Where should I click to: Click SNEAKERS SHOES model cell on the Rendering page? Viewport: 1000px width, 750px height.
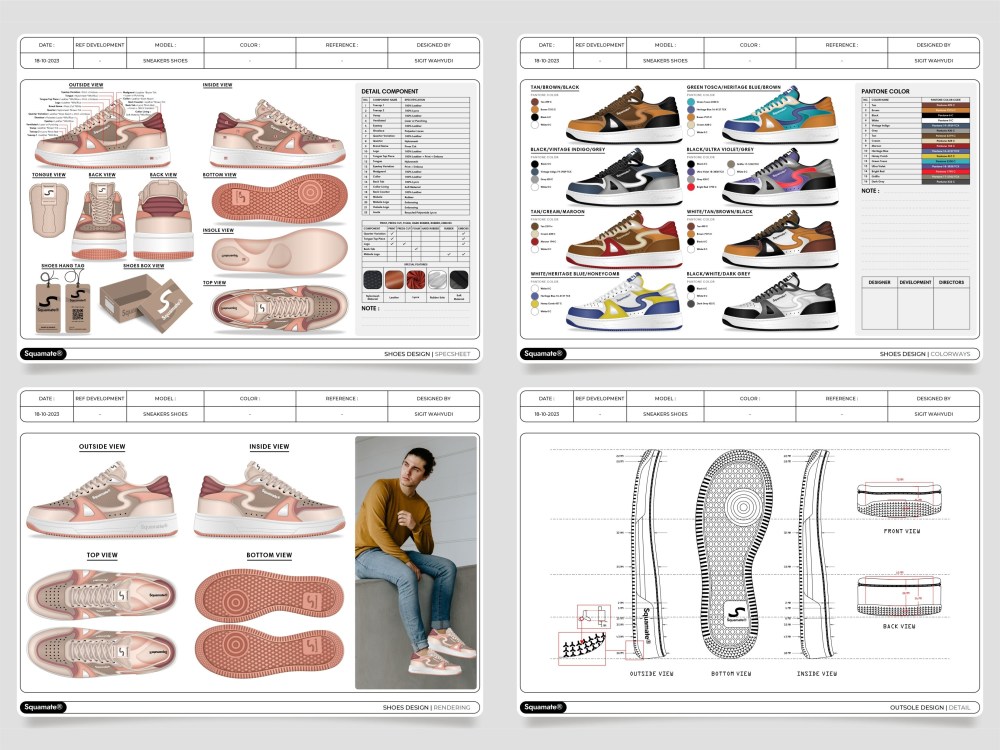coord(165,414)
